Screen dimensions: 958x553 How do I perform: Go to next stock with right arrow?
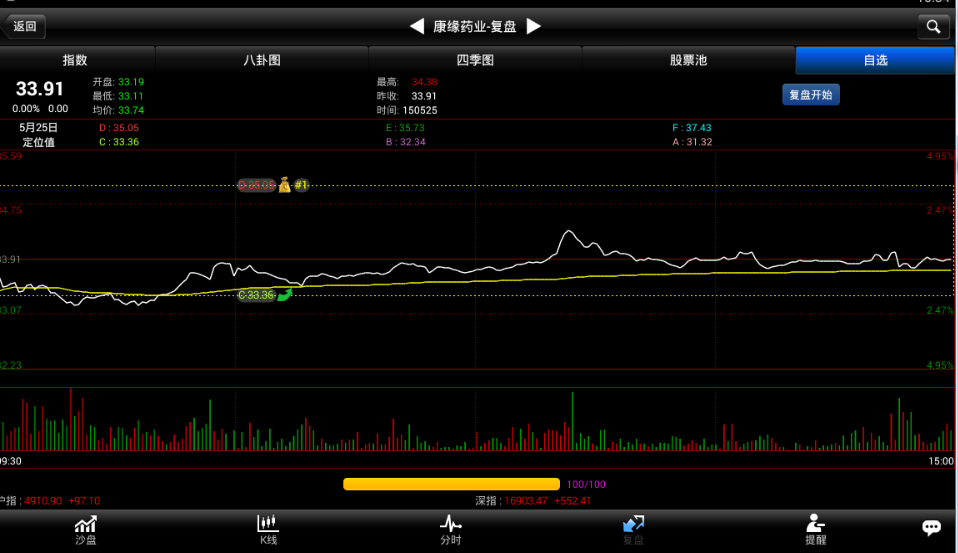pos(533,26)
